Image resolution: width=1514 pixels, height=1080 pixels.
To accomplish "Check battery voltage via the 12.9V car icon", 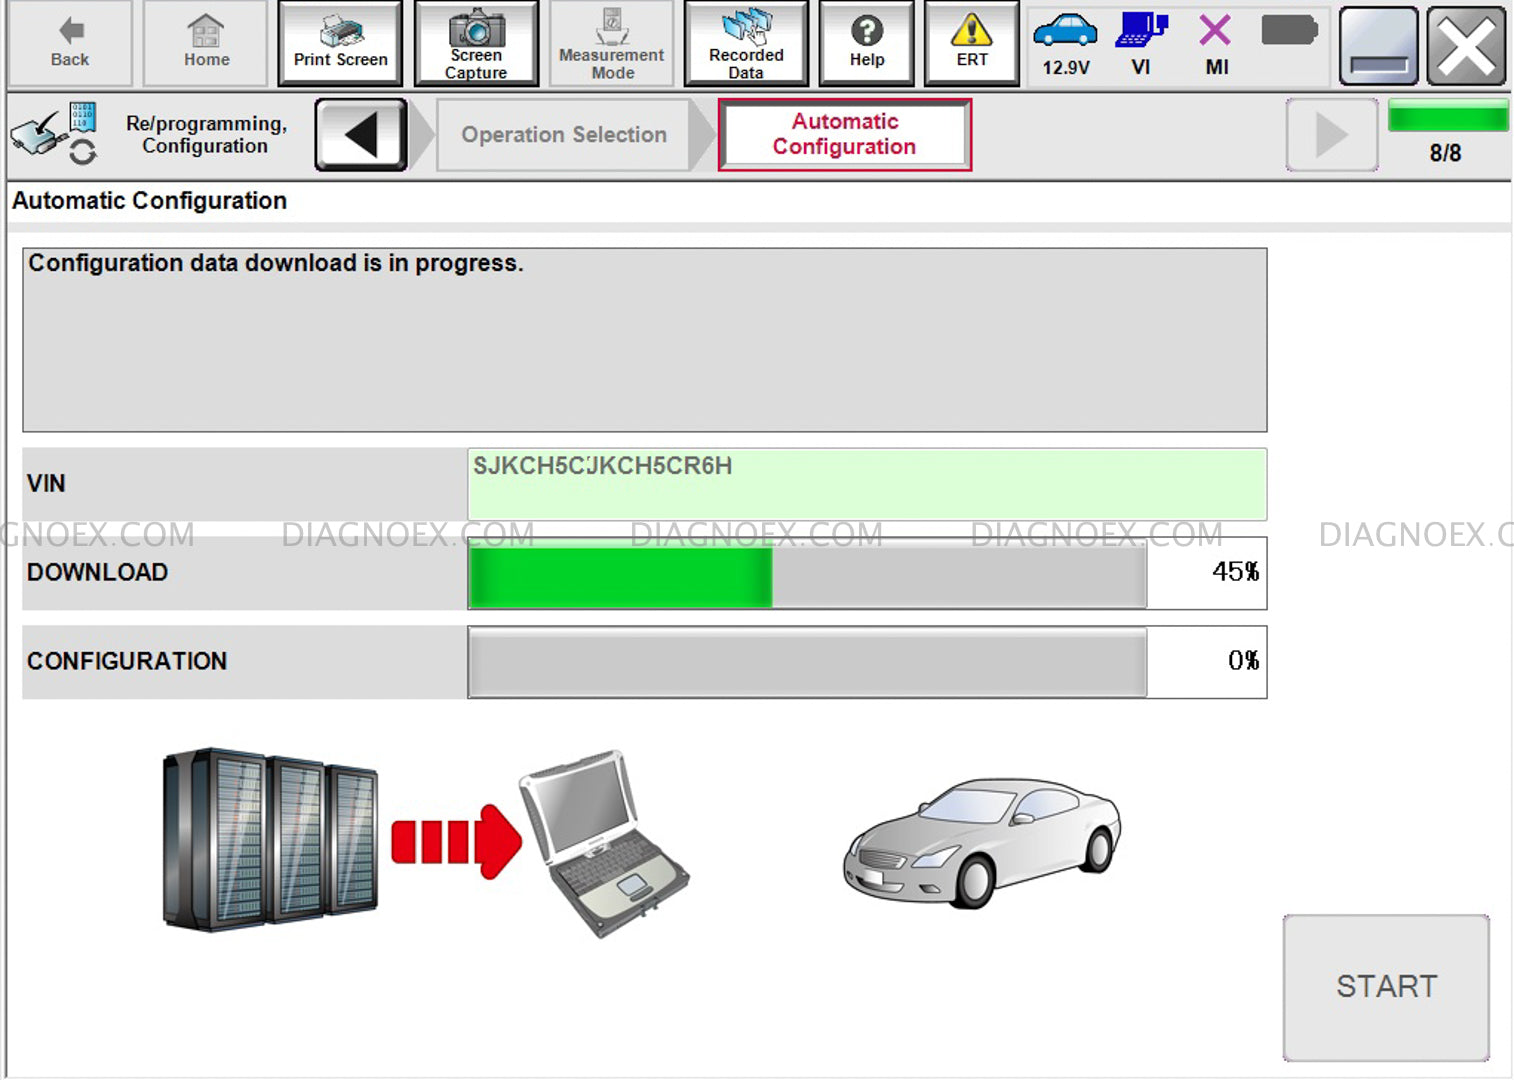I will pyautogui.click(x=1064, y=43).
